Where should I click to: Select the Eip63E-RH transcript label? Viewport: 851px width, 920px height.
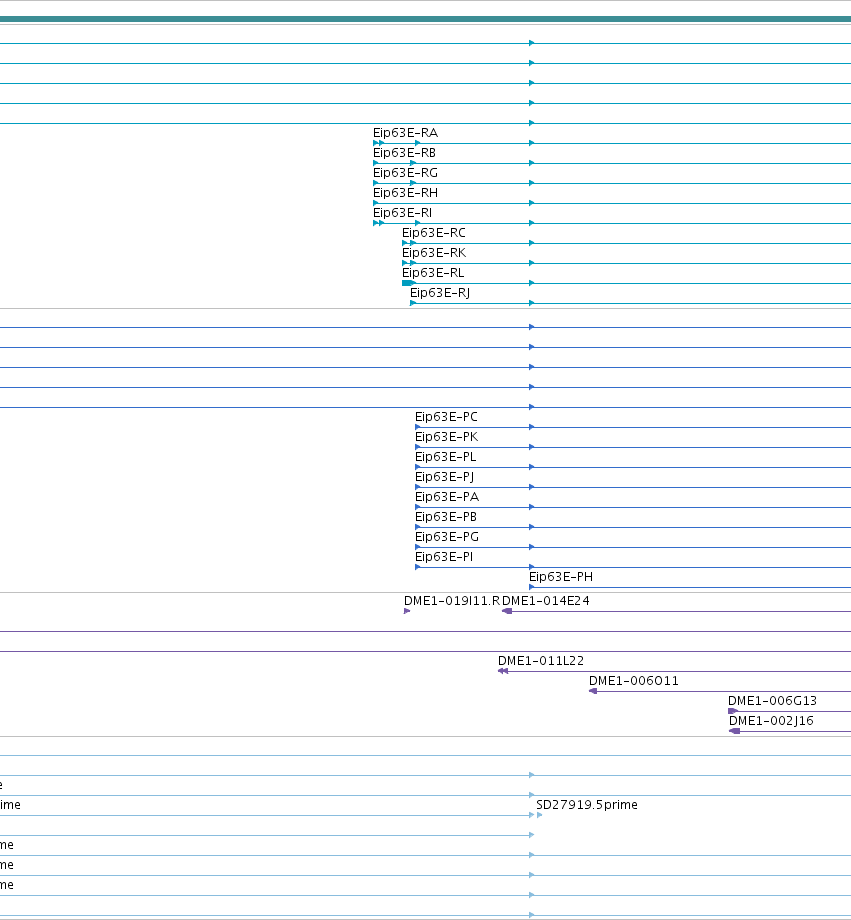click(x=406, y=193)
